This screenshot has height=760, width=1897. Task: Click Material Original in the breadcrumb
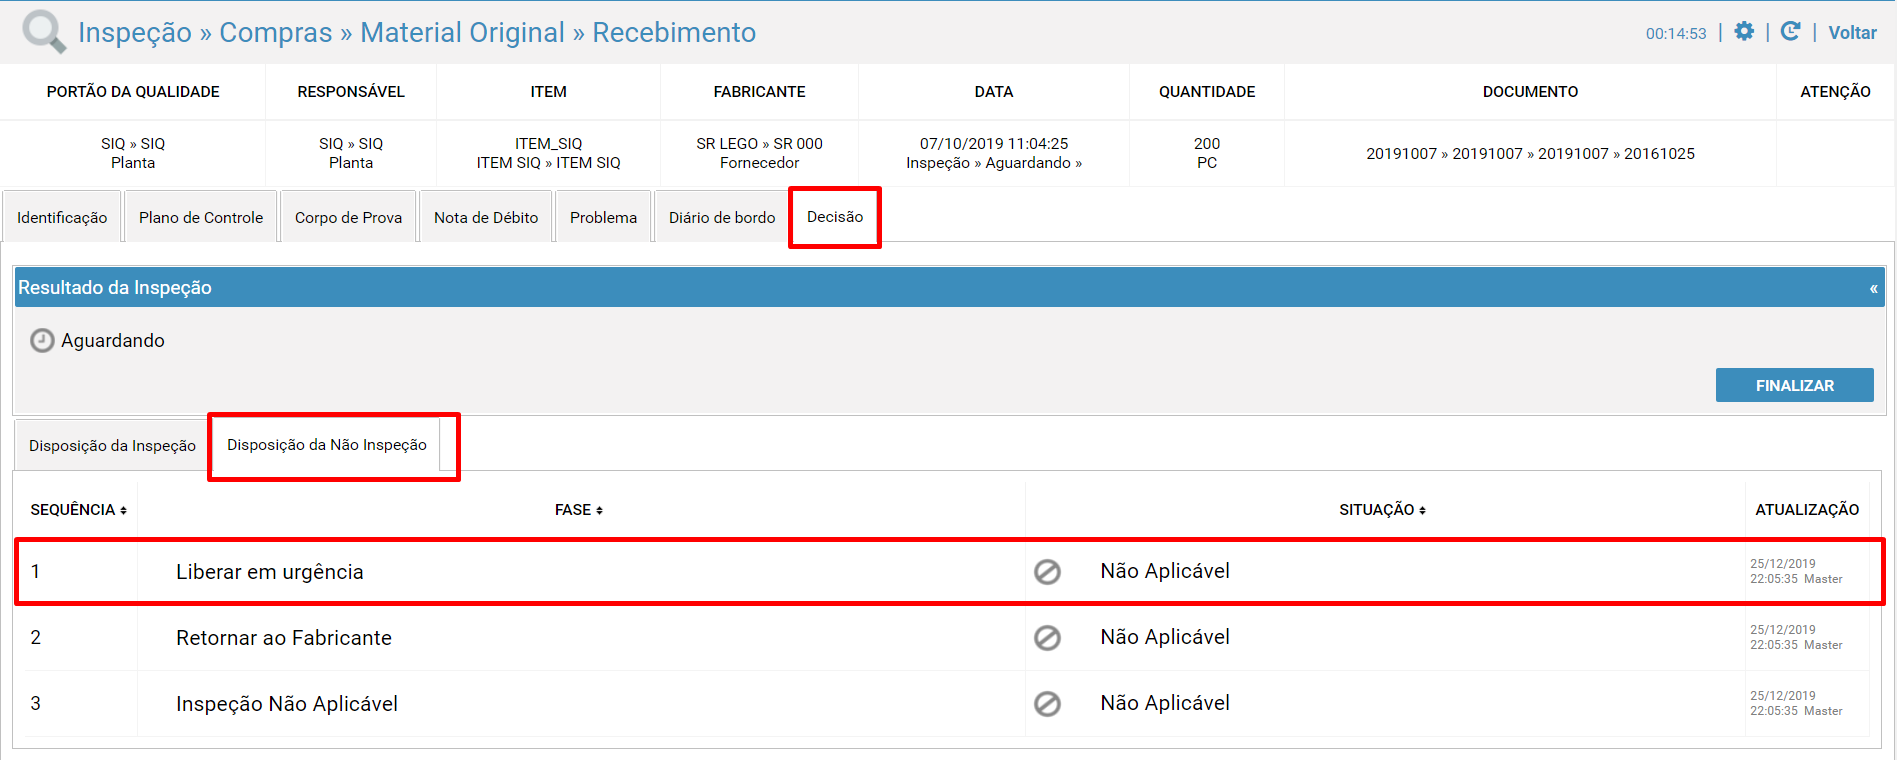462,32
